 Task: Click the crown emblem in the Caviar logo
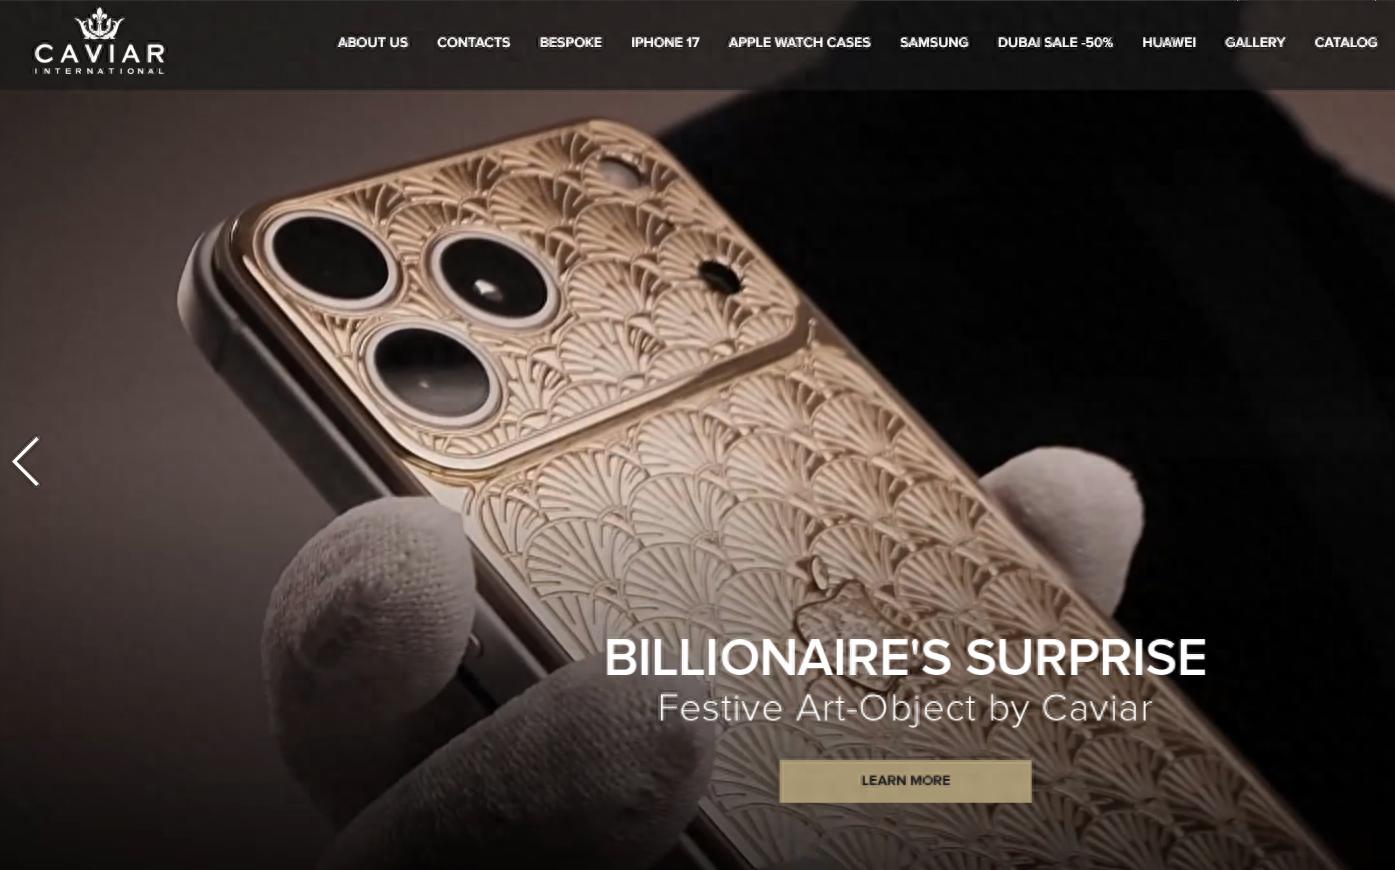[x=99, y=24]
